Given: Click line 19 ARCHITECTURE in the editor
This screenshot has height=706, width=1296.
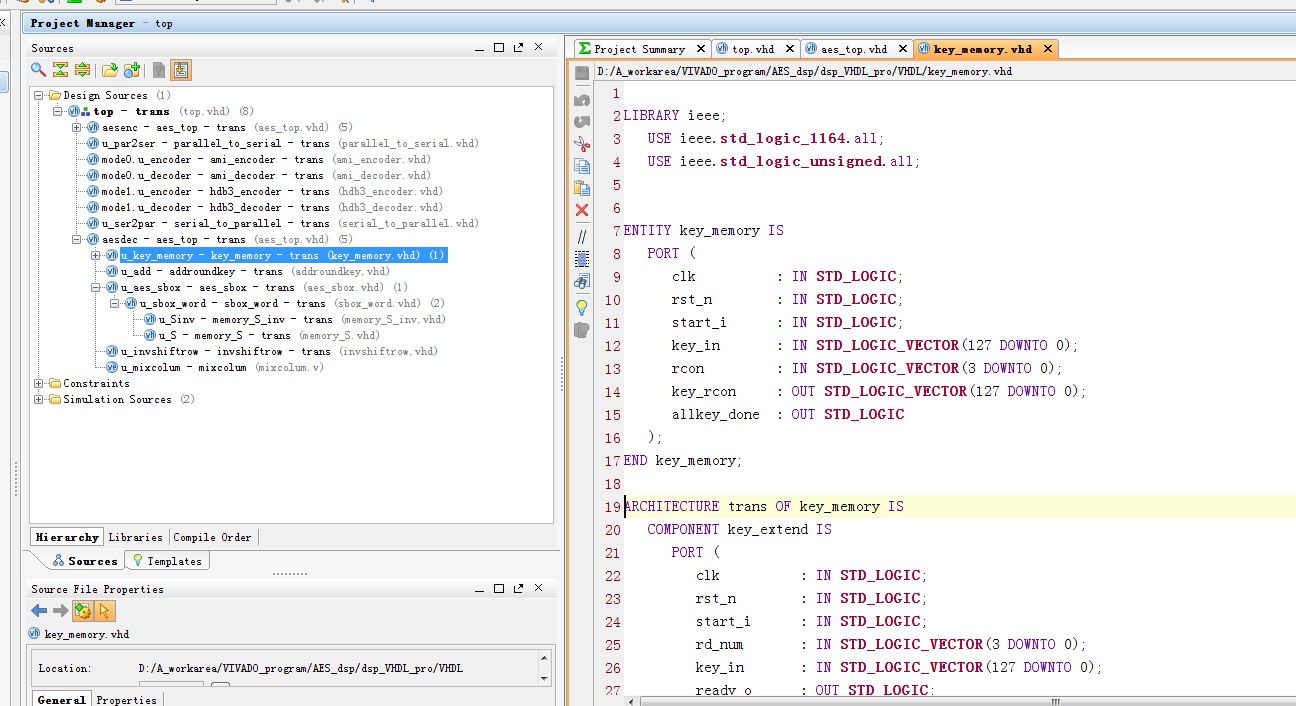Looking at the screenshot, I should pos(763,507).
